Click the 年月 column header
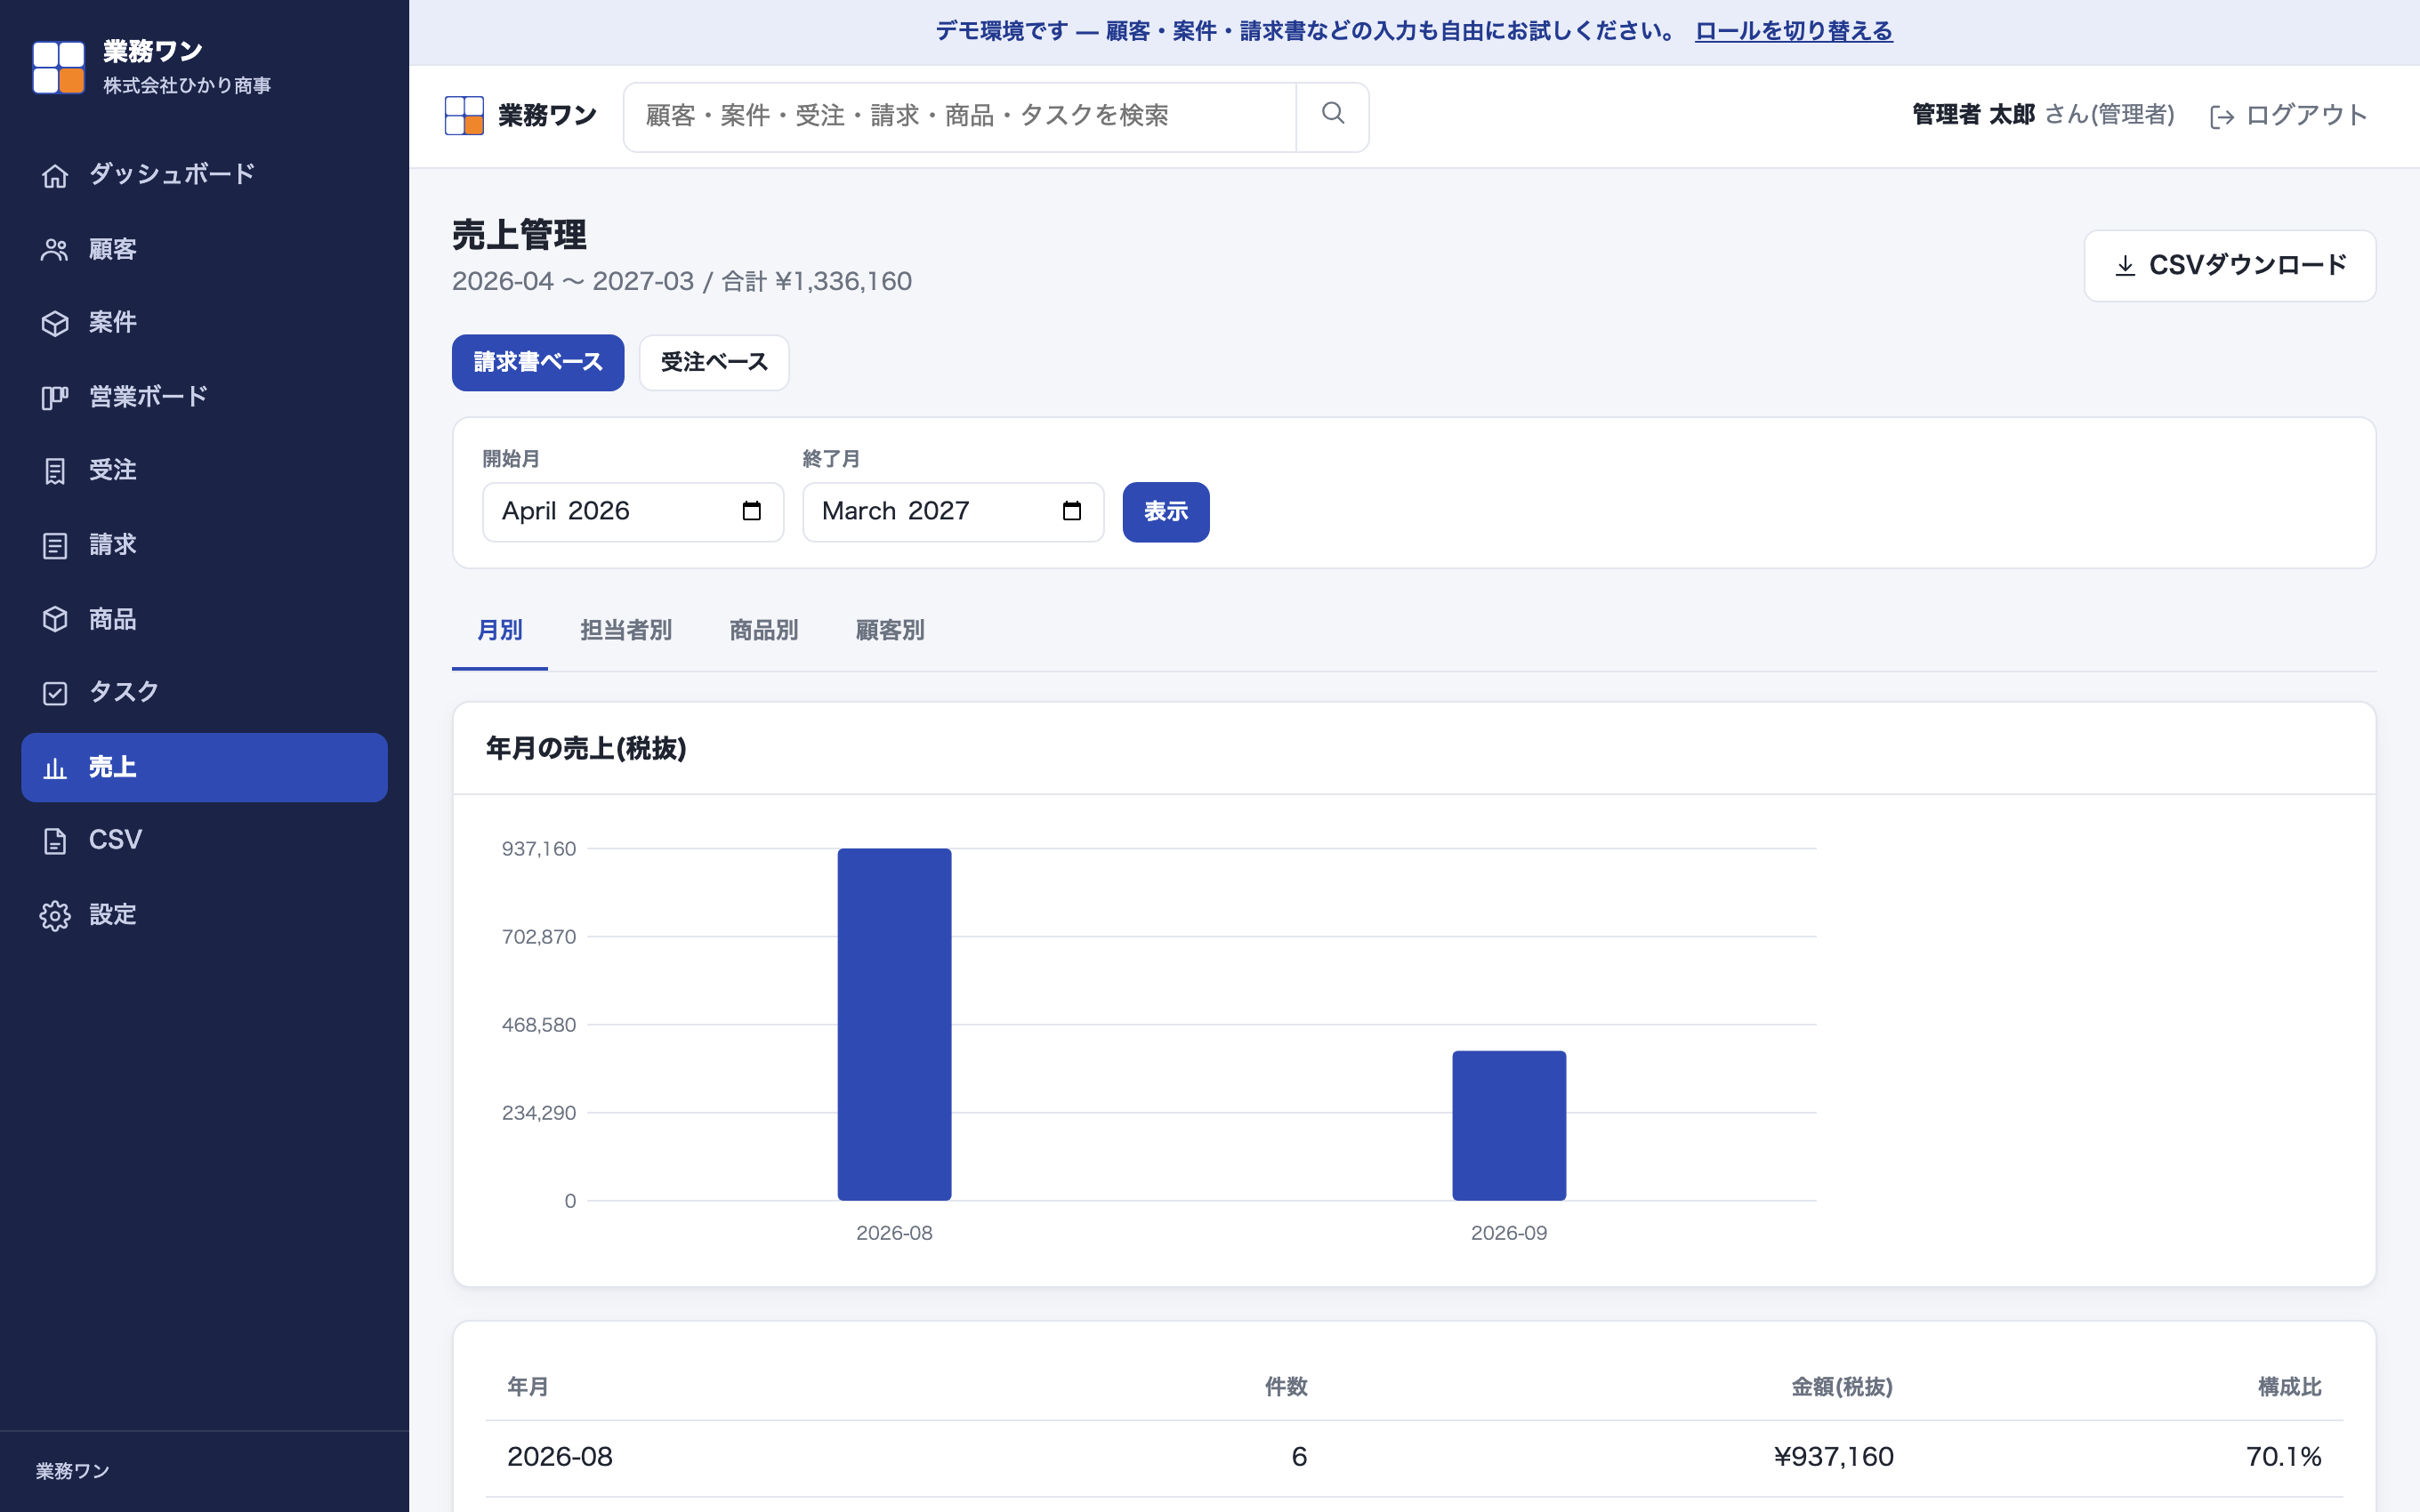This screenshot has width=2420, height=1512. click(528, 1387)
